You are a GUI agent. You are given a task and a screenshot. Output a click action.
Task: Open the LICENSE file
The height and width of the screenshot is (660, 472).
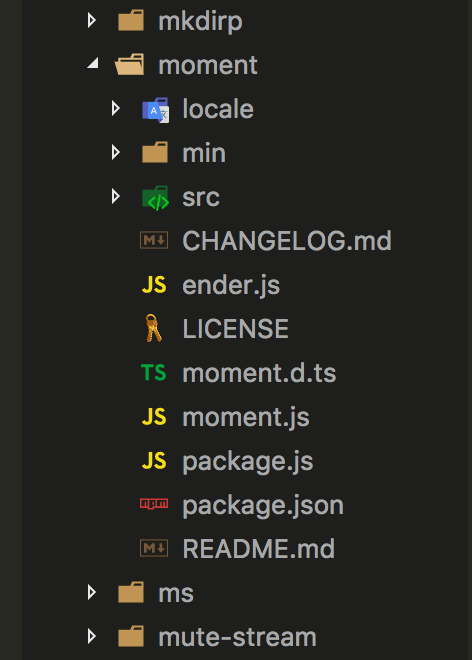pyautogui.click(x=236, y=329)
